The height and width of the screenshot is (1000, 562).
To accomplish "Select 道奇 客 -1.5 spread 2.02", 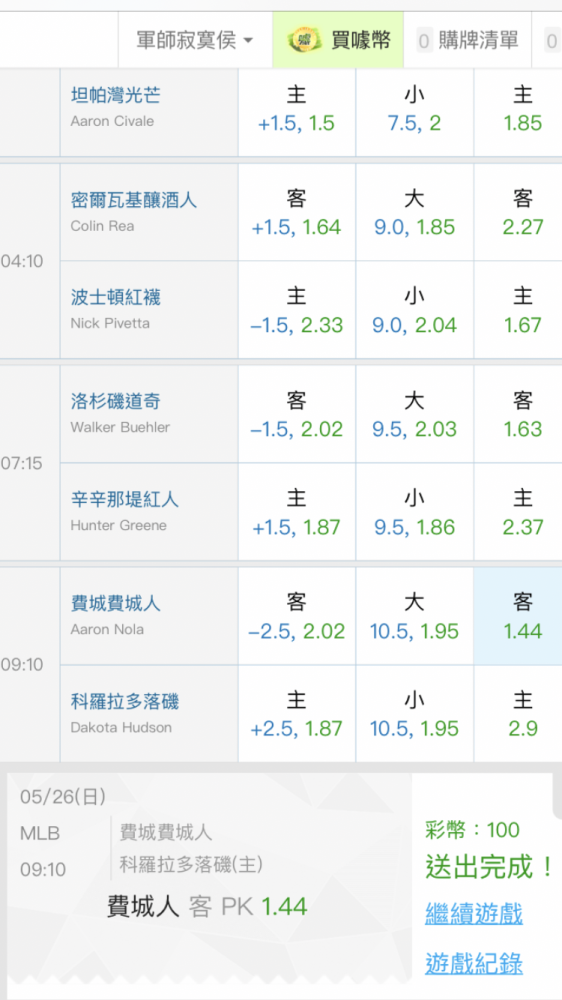I will pyautogui.click(x=297, y=414).
